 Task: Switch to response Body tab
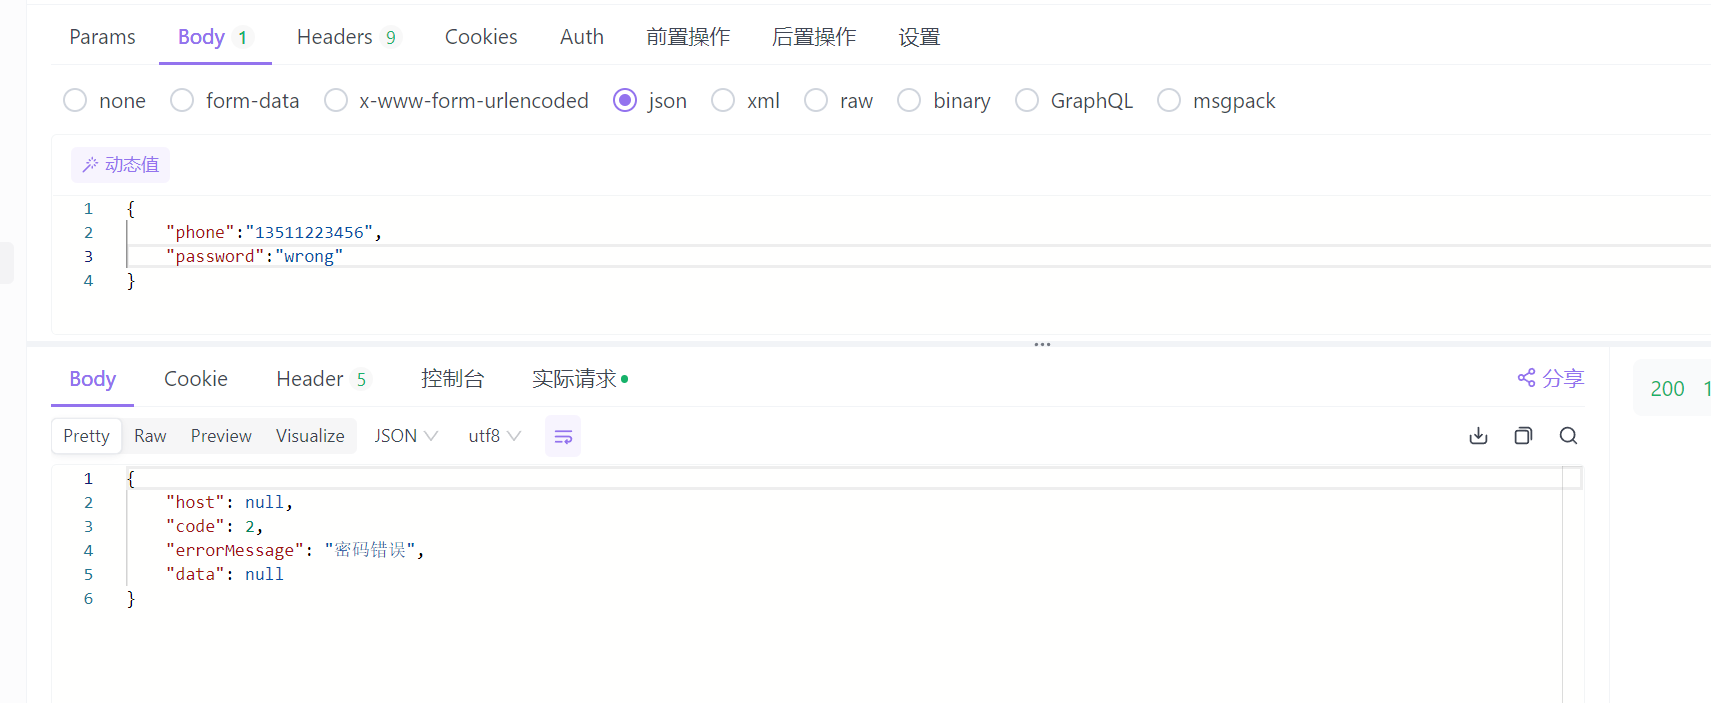pos(92,379)
